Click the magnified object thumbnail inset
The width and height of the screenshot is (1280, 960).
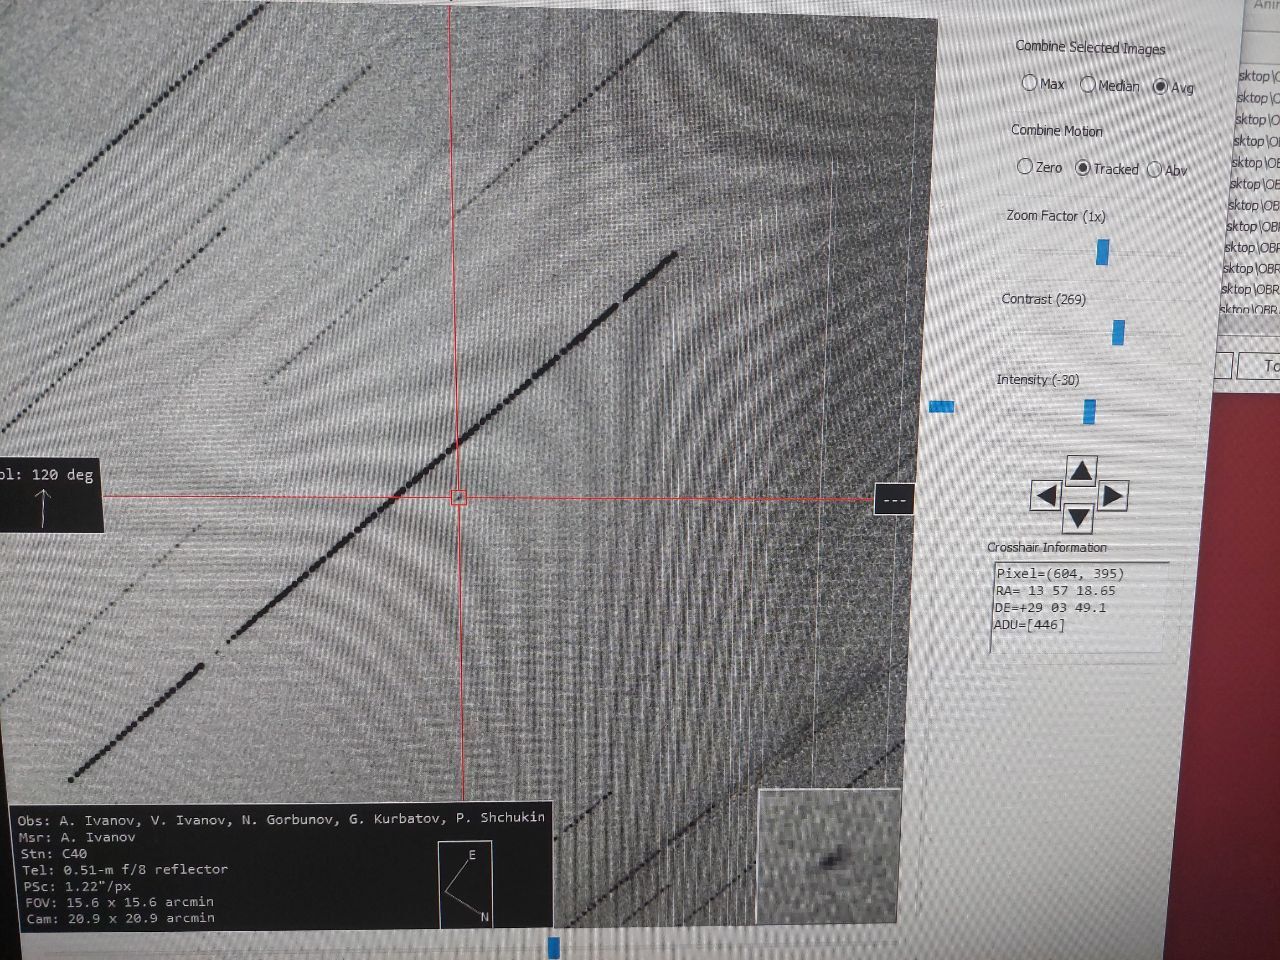828,855
